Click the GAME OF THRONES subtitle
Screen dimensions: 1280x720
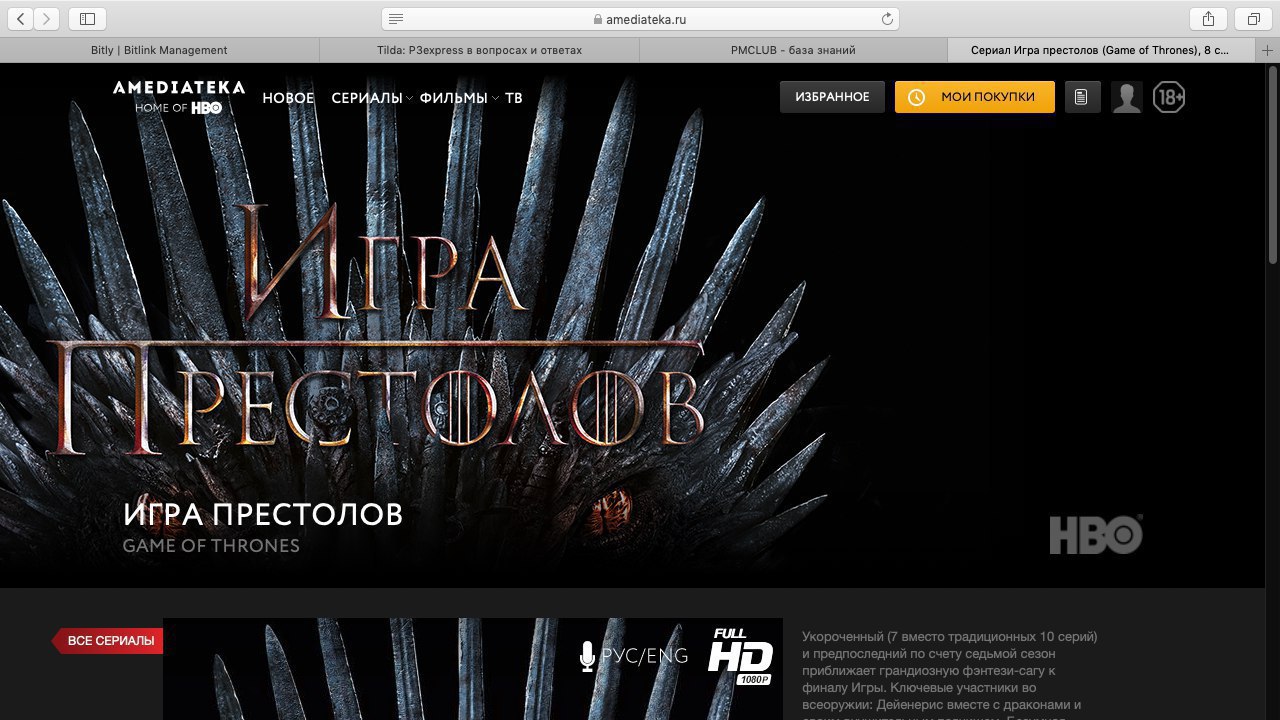click(211, 546)
